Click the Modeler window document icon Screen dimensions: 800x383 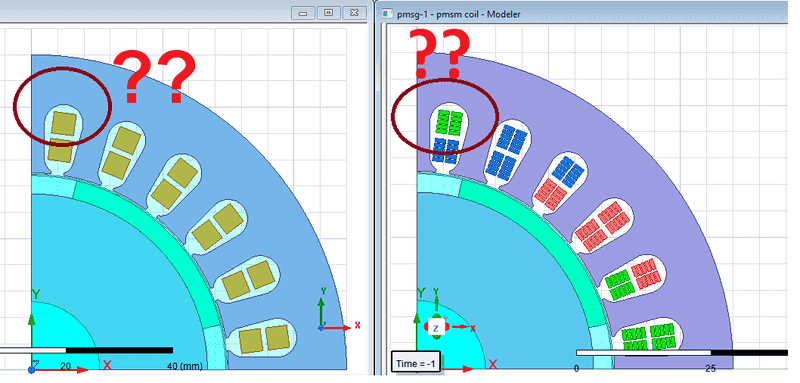tap(388, 14)
